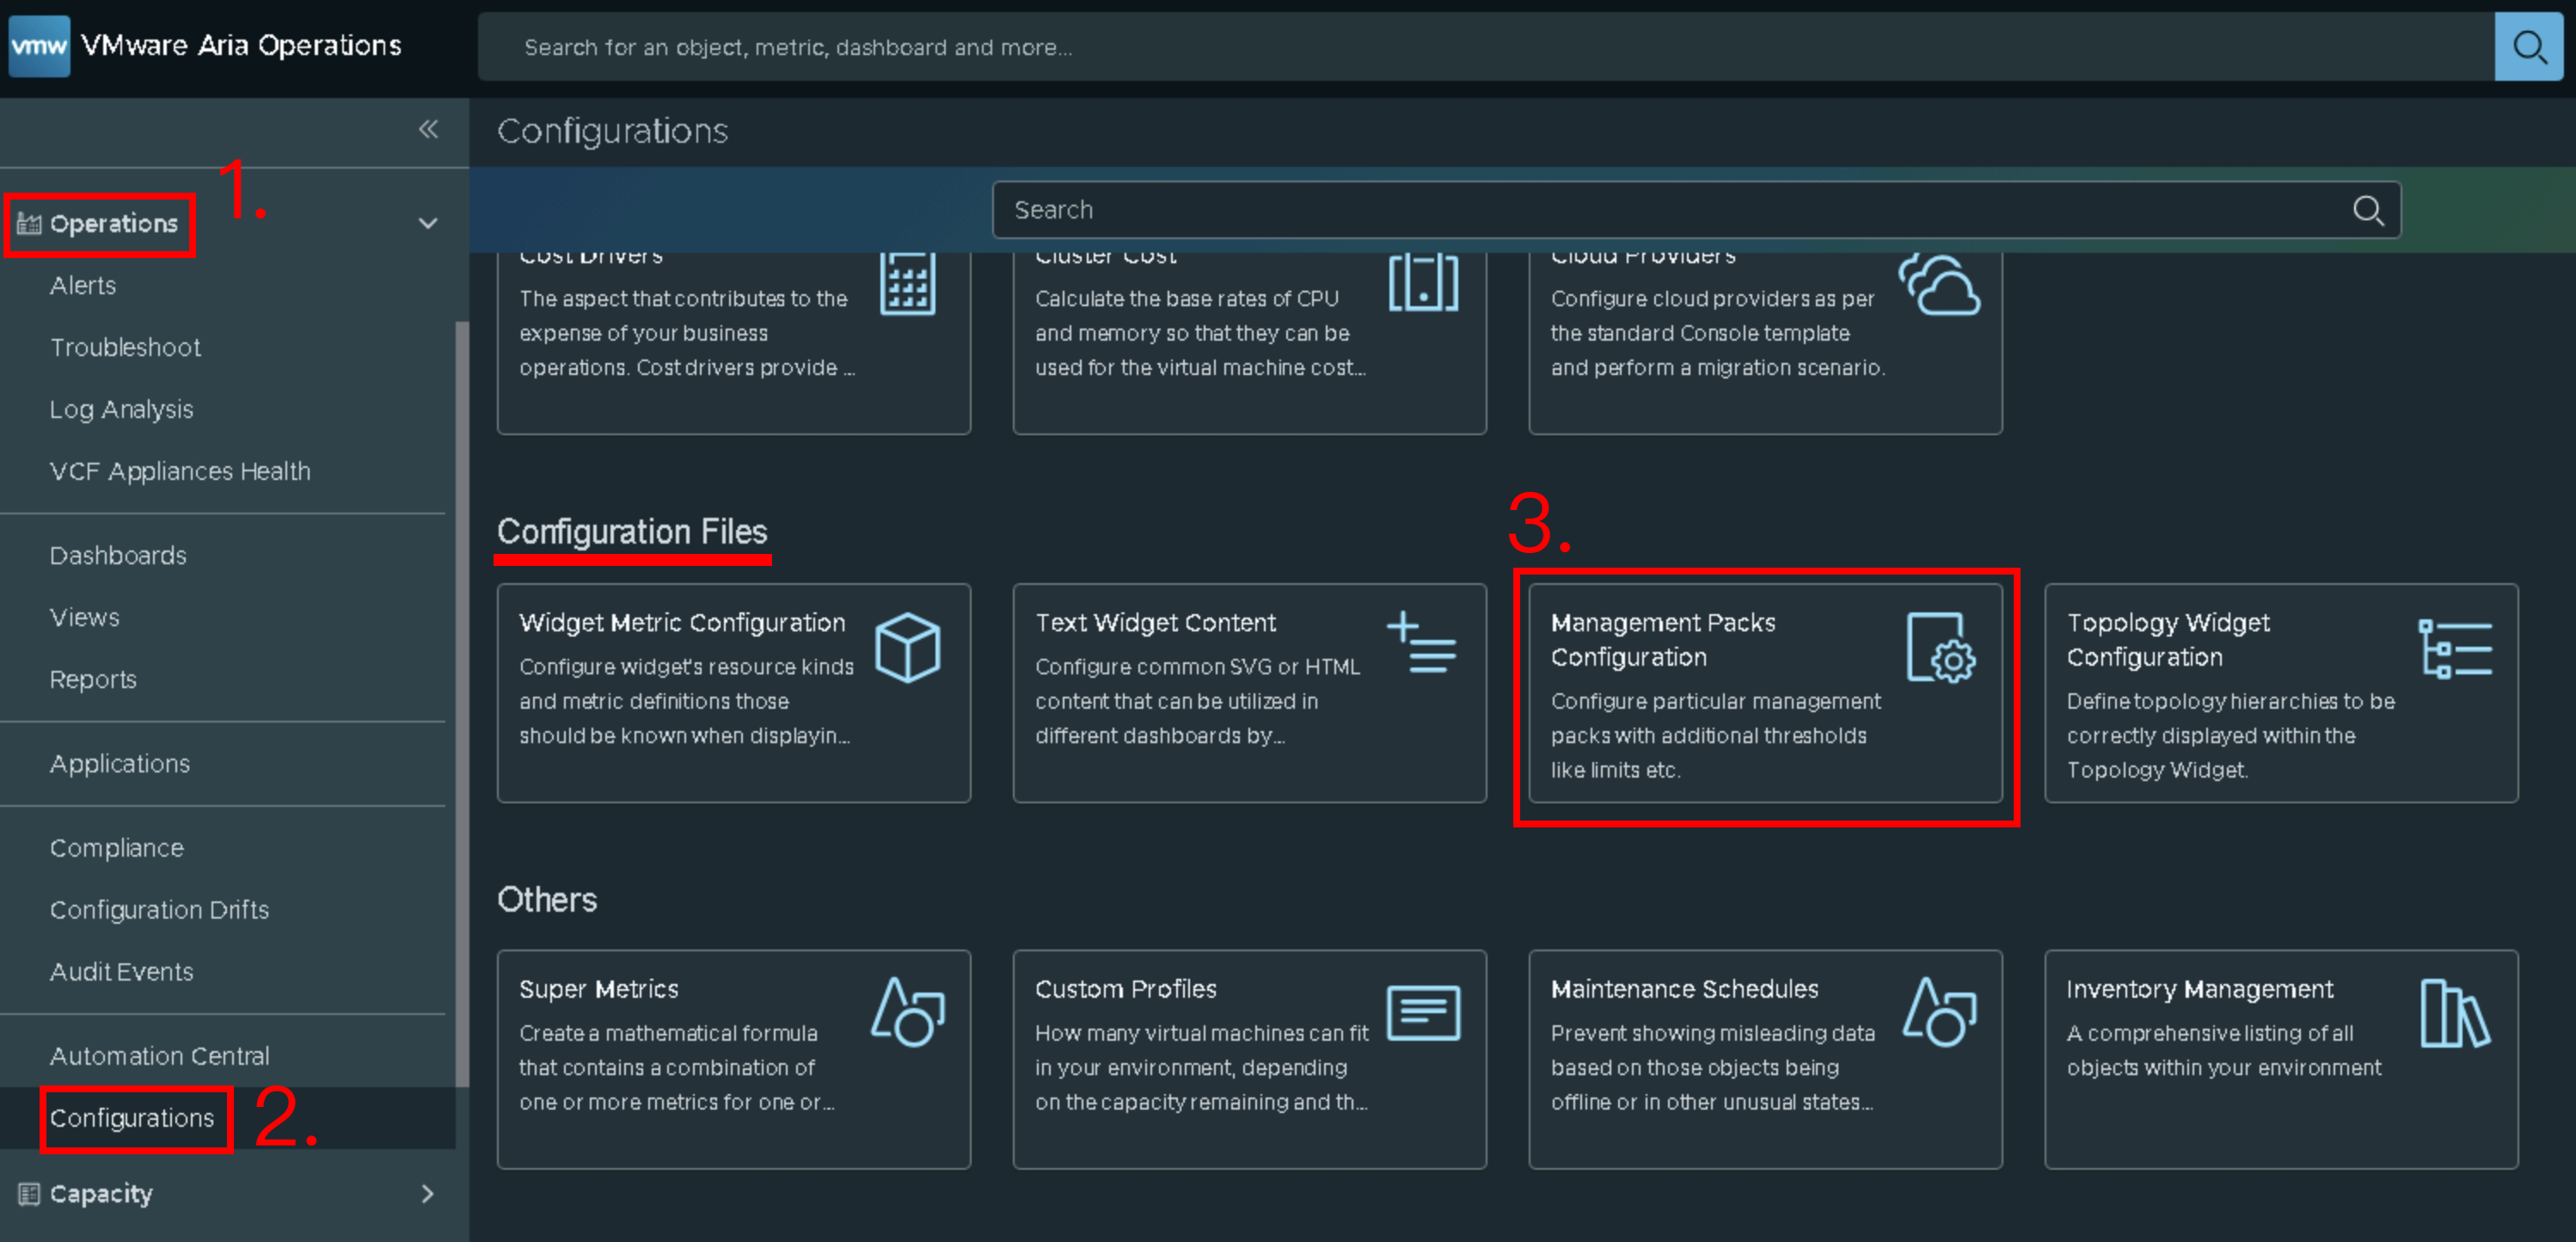Click the Widget Metric Configuration cube icon

point(907,648)
